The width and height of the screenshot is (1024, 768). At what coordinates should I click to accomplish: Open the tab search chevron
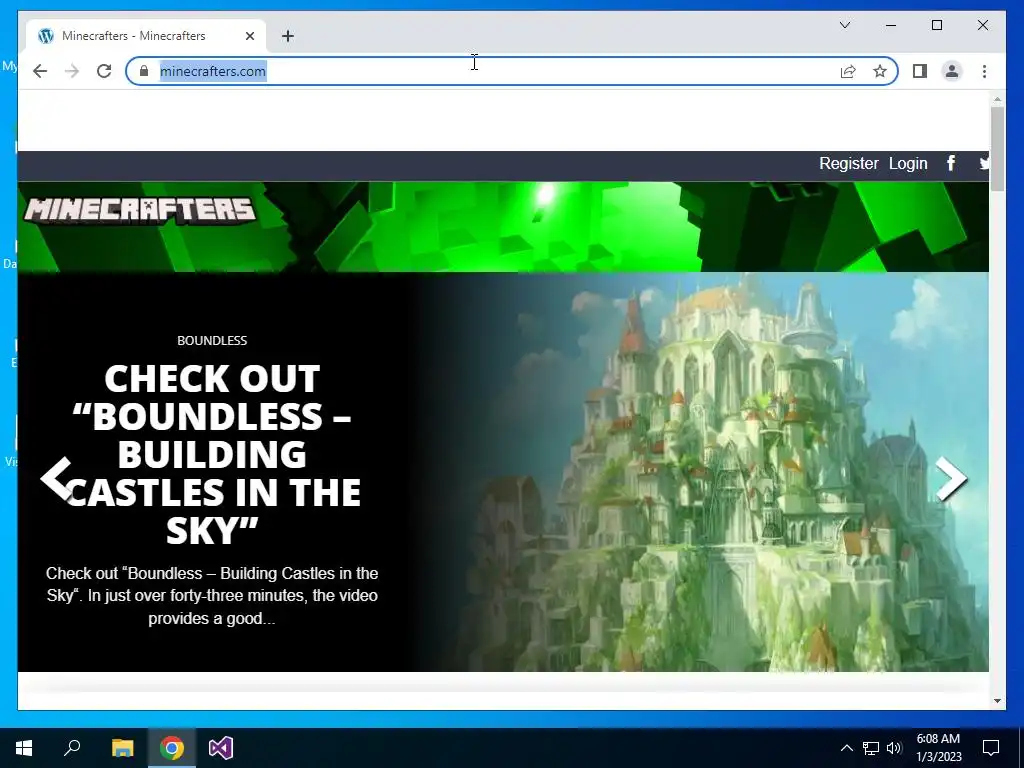coord(844,25)
